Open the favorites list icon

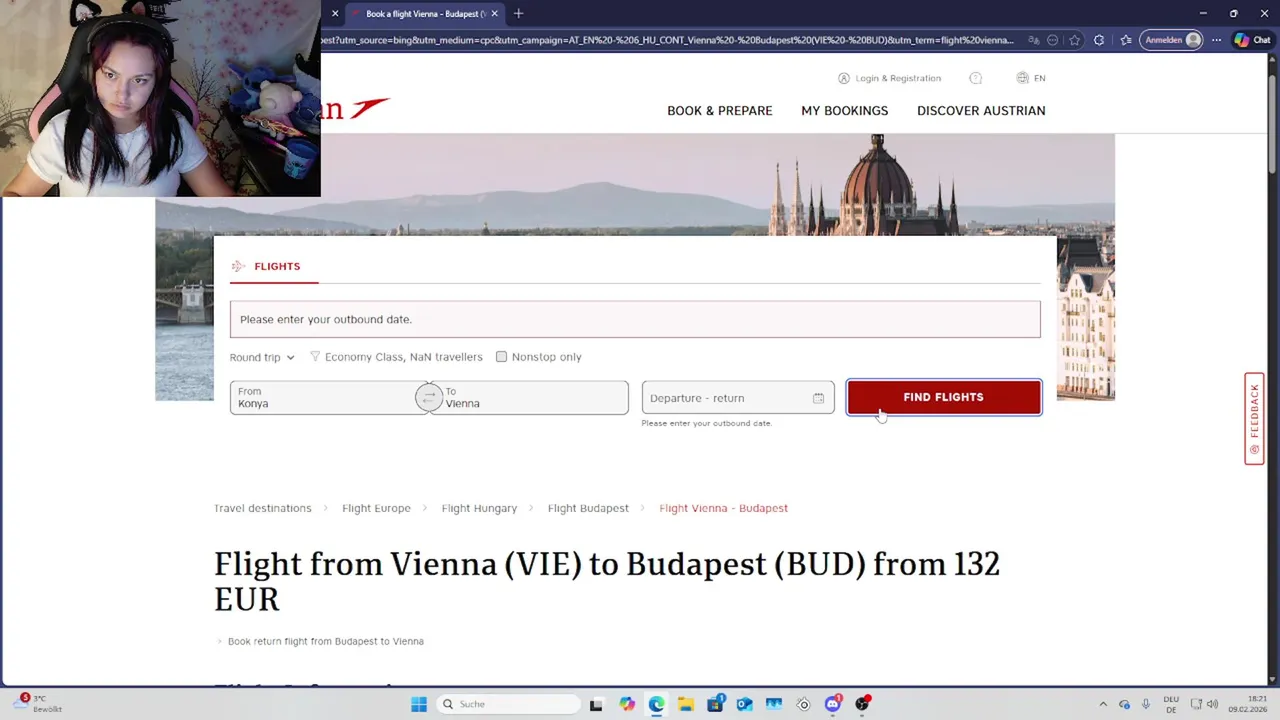[1126, 40]
